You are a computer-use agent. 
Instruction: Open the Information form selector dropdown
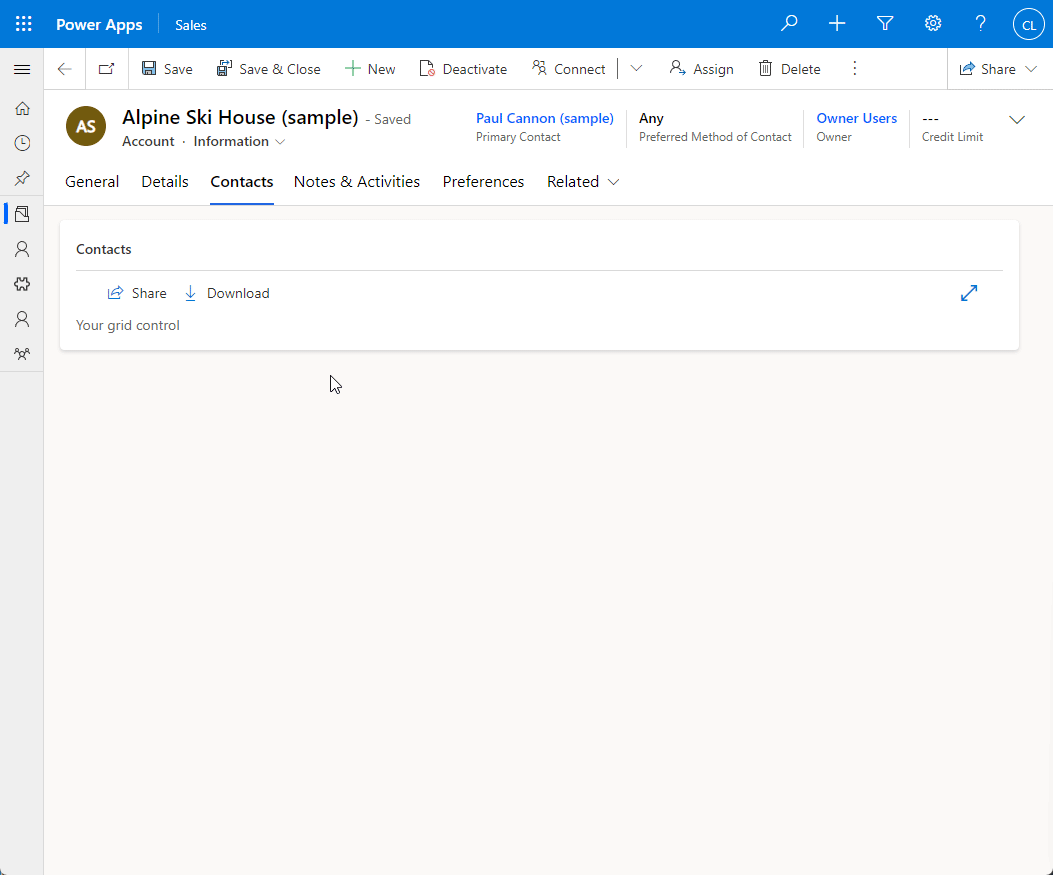tap(240, 142)
